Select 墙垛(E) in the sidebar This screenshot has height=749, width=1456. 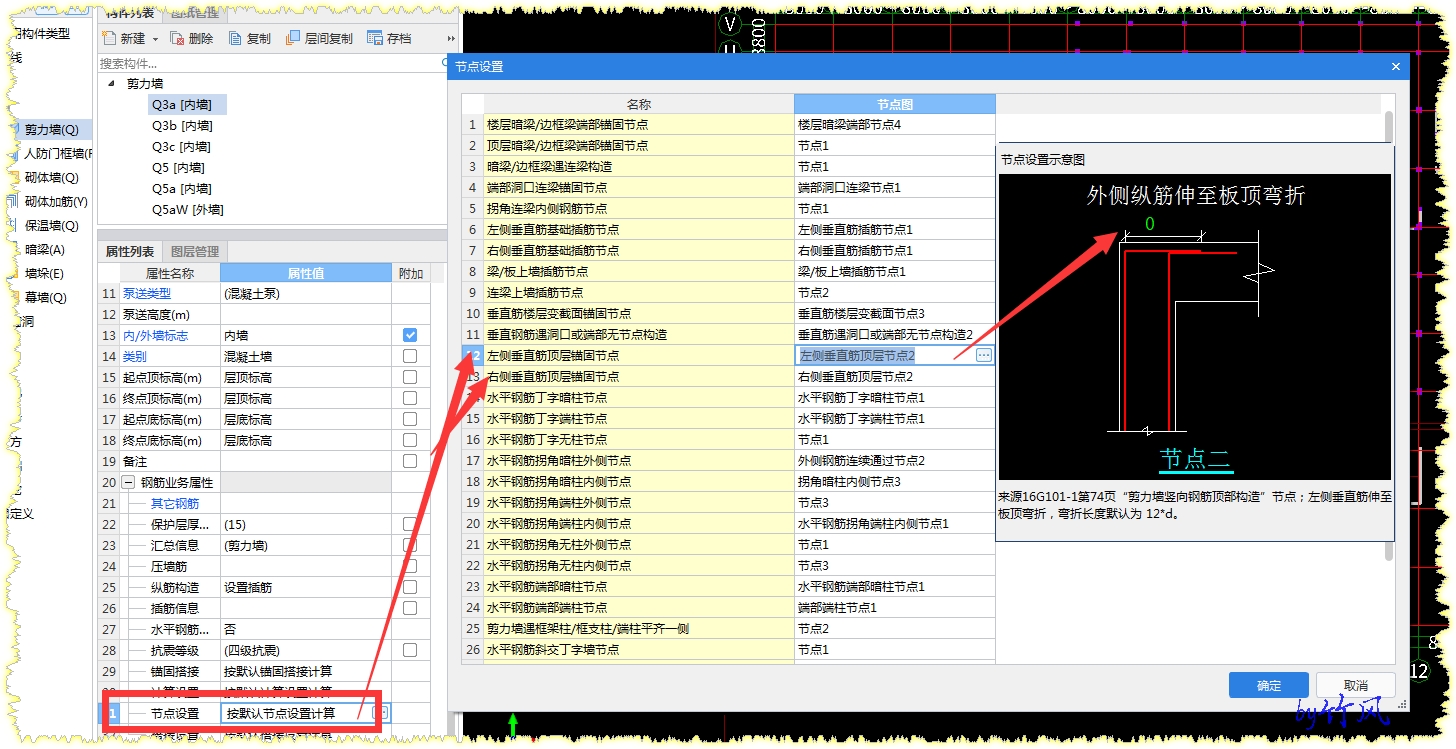(45, 274)
